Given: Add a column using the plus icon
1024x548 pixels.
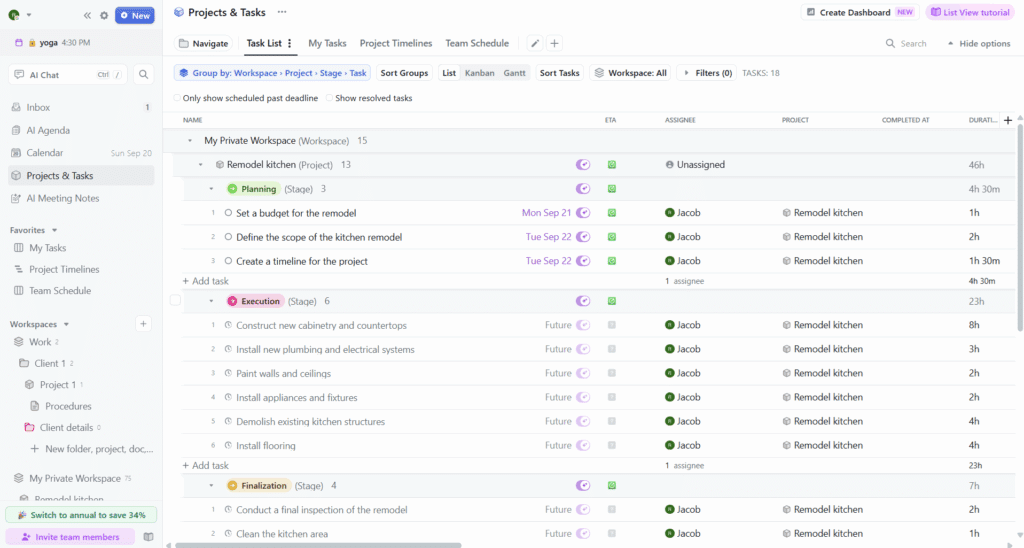Looking at the screenshot, I should [1008, 120].
